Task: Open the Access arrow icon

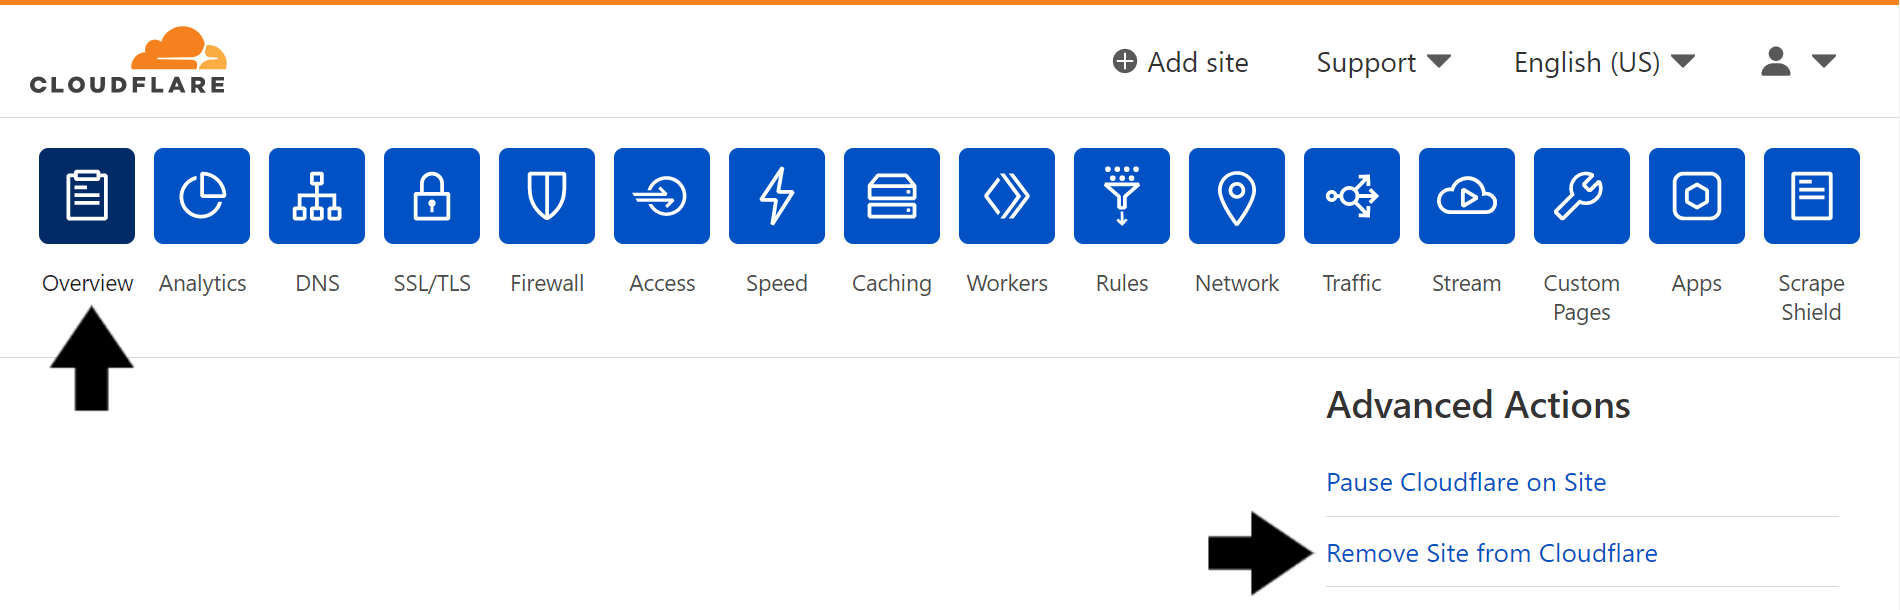Action: click(x=662, y=196)
